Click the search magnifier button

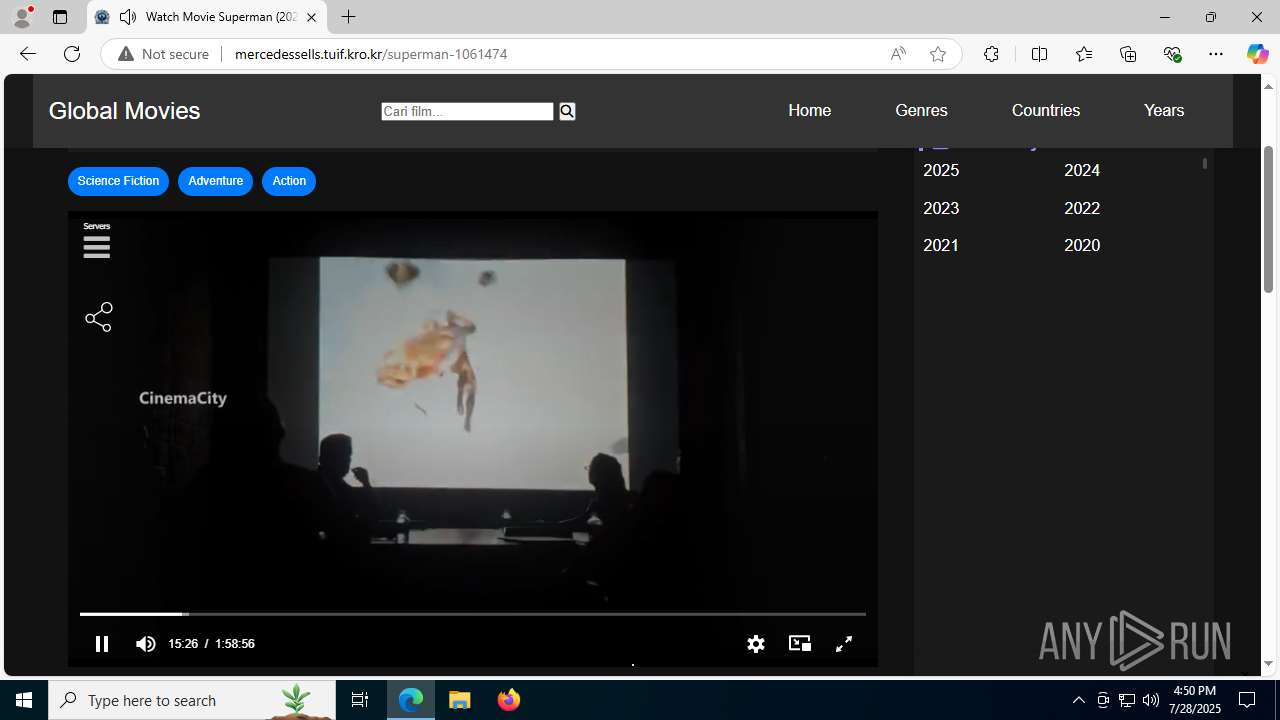[567, 111]
